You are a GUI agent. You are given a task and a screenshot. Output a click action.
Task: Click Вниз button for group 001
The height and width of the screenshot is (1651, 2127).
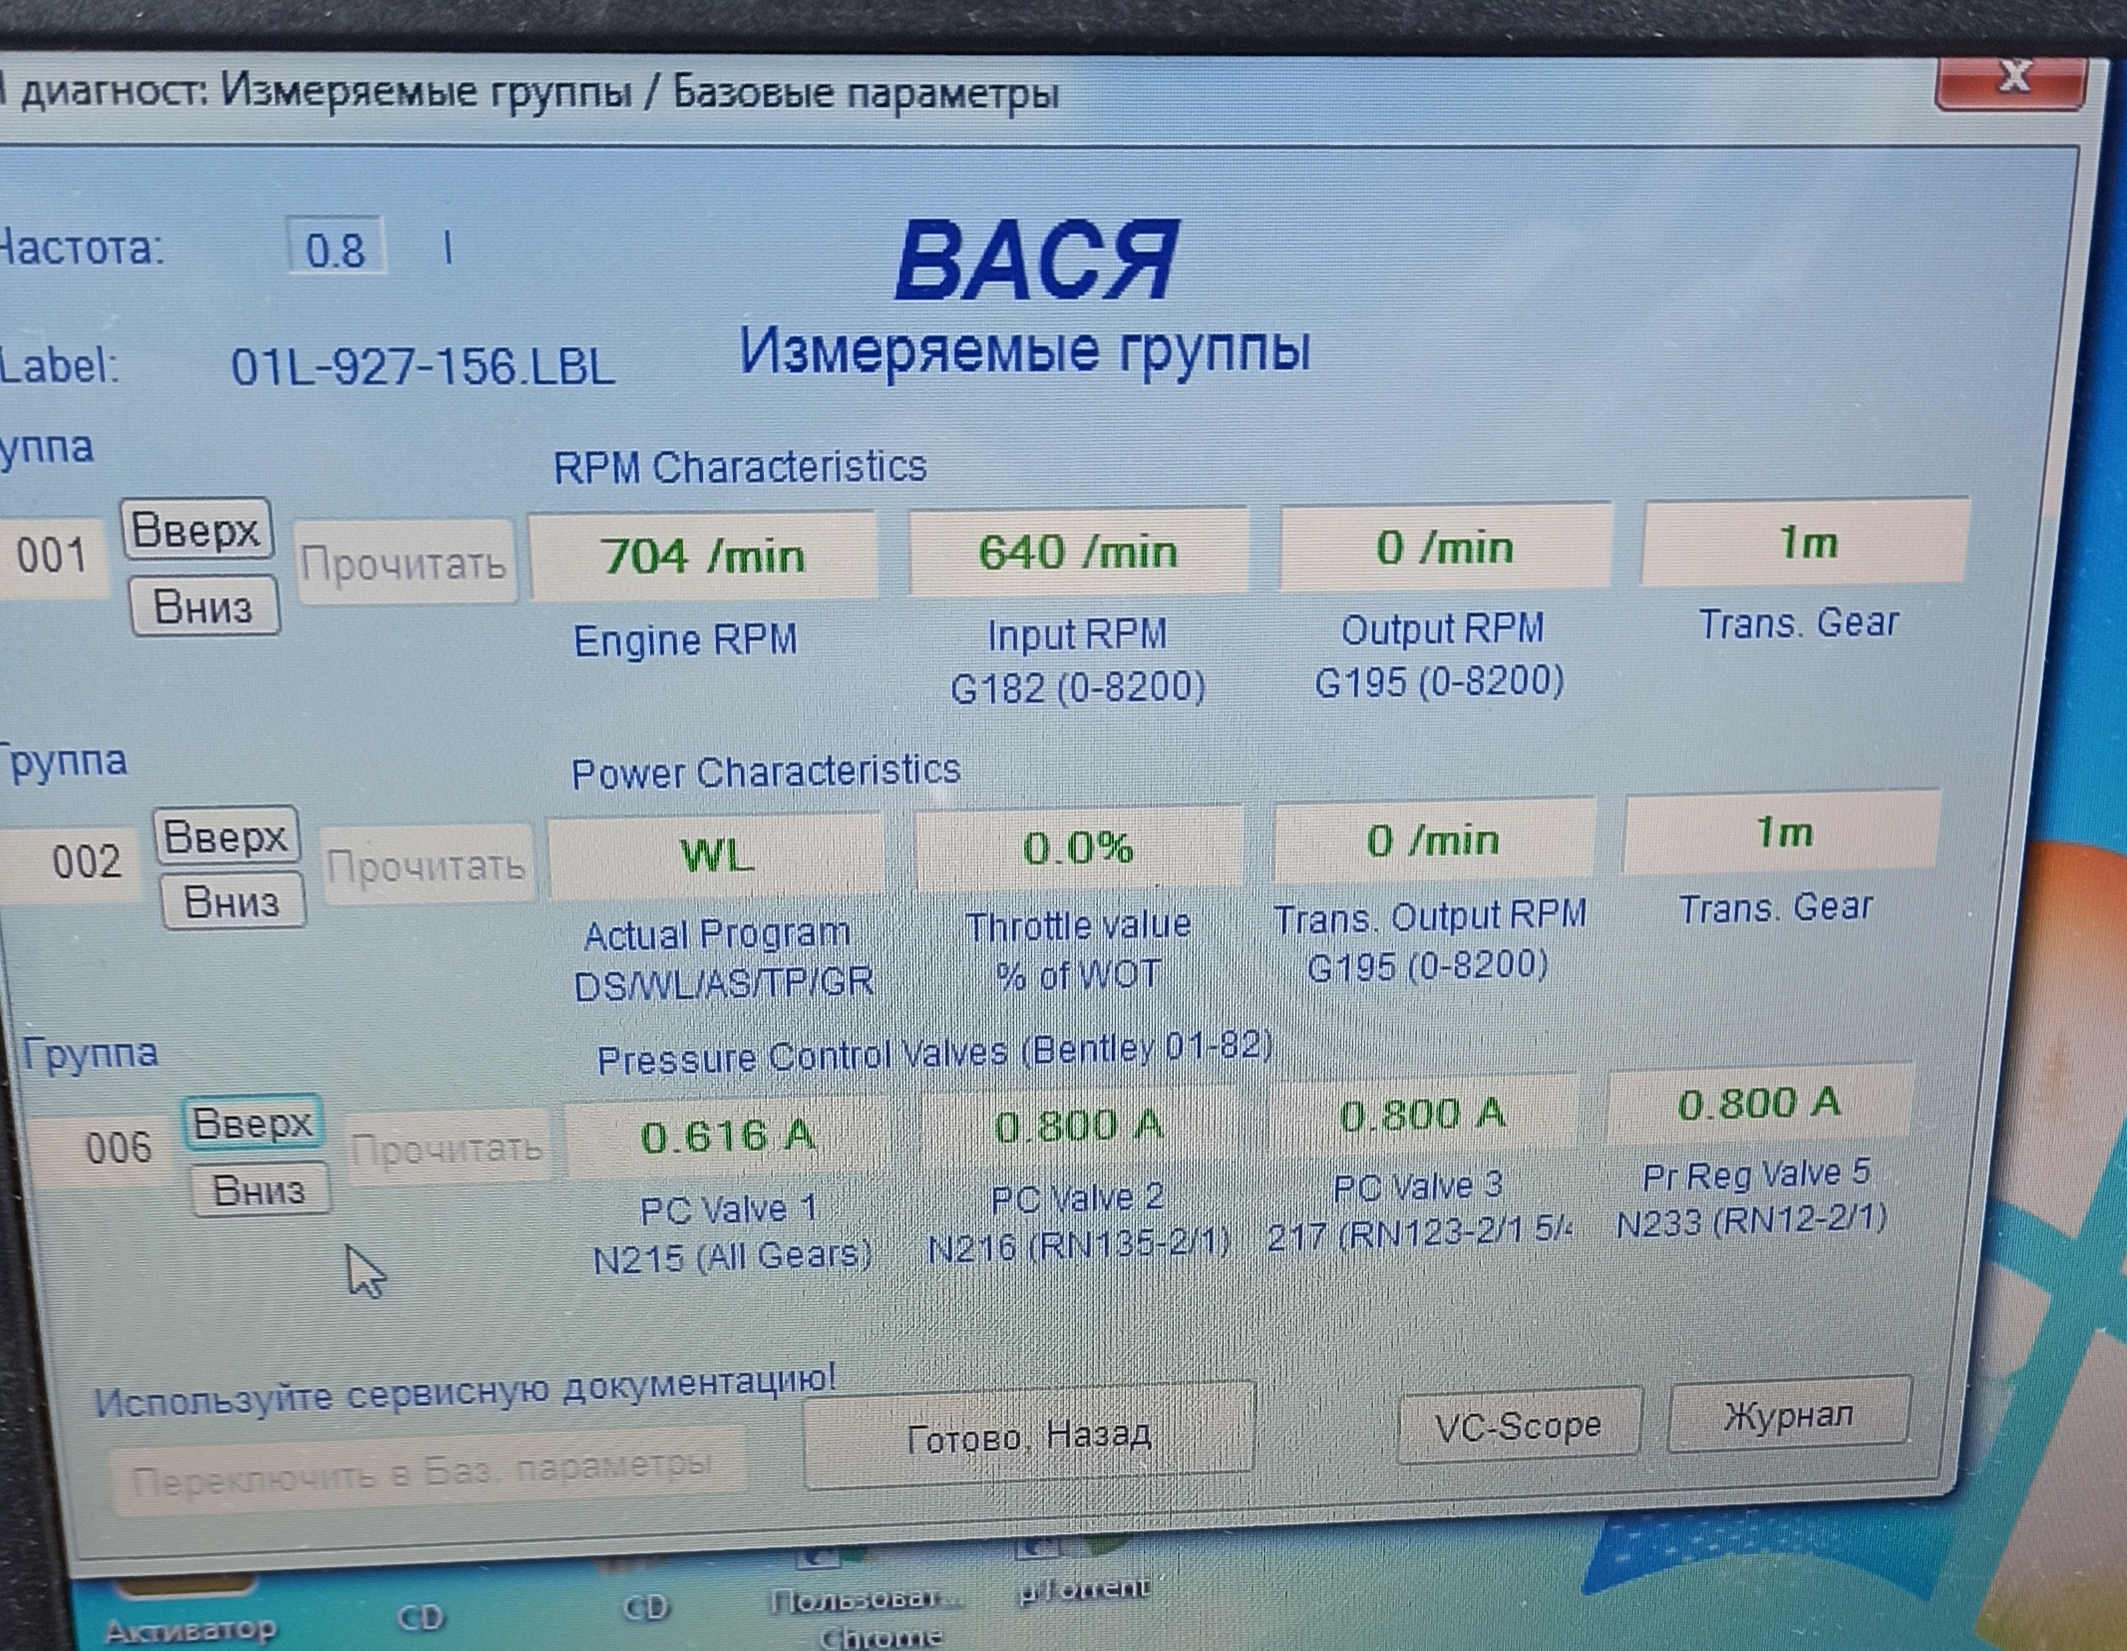point(204,607)
